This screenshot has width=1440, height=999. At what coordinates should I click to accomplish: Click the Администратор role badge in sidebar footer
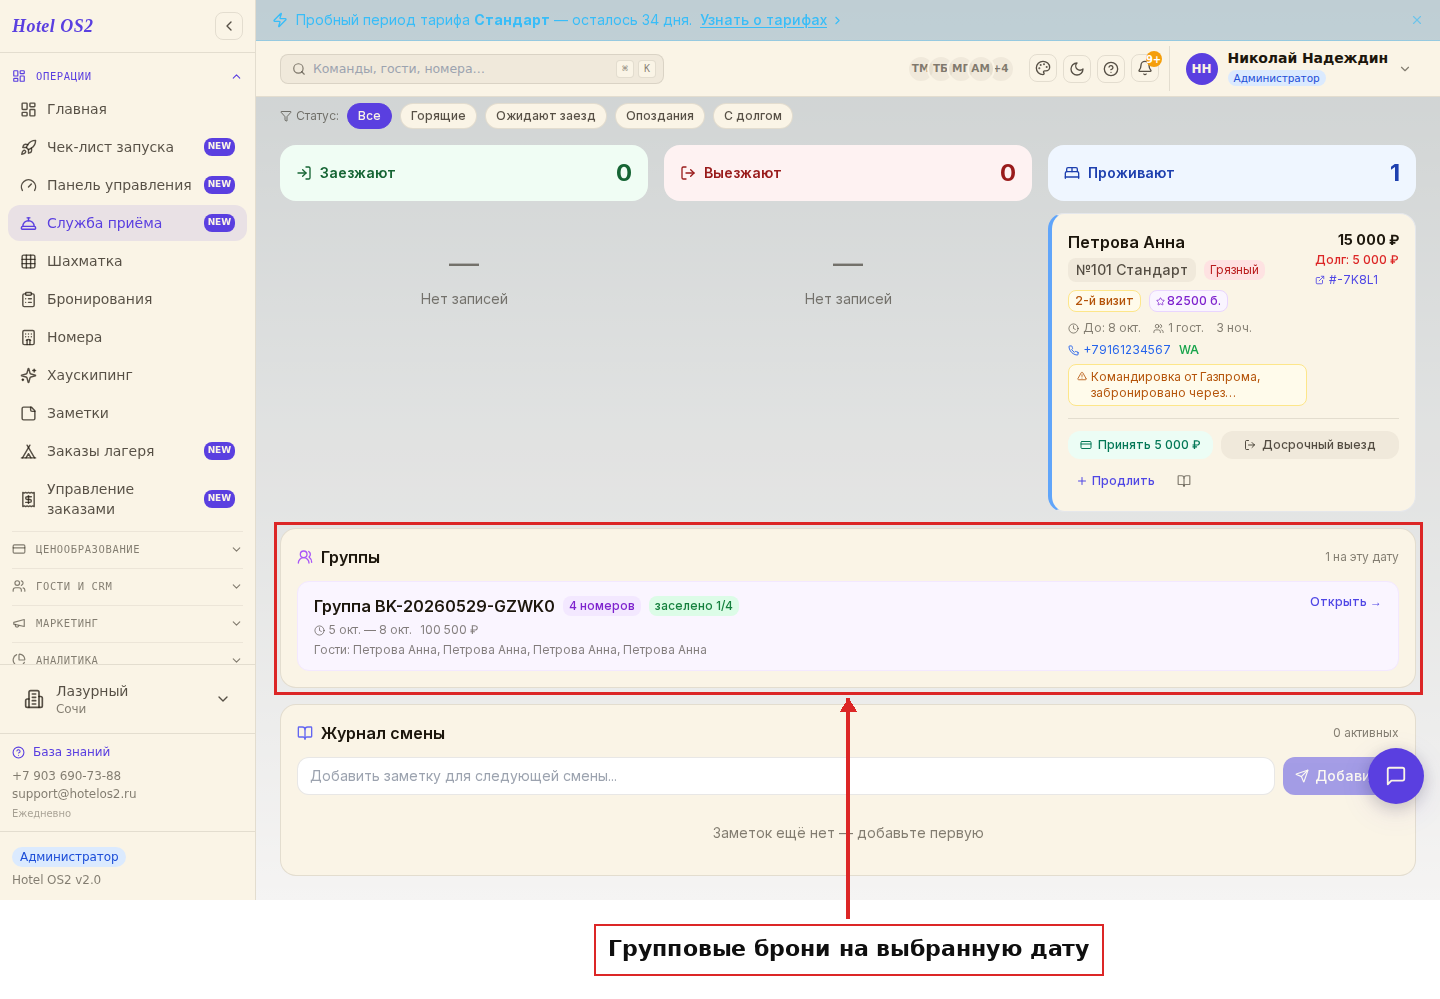(69, 857)
